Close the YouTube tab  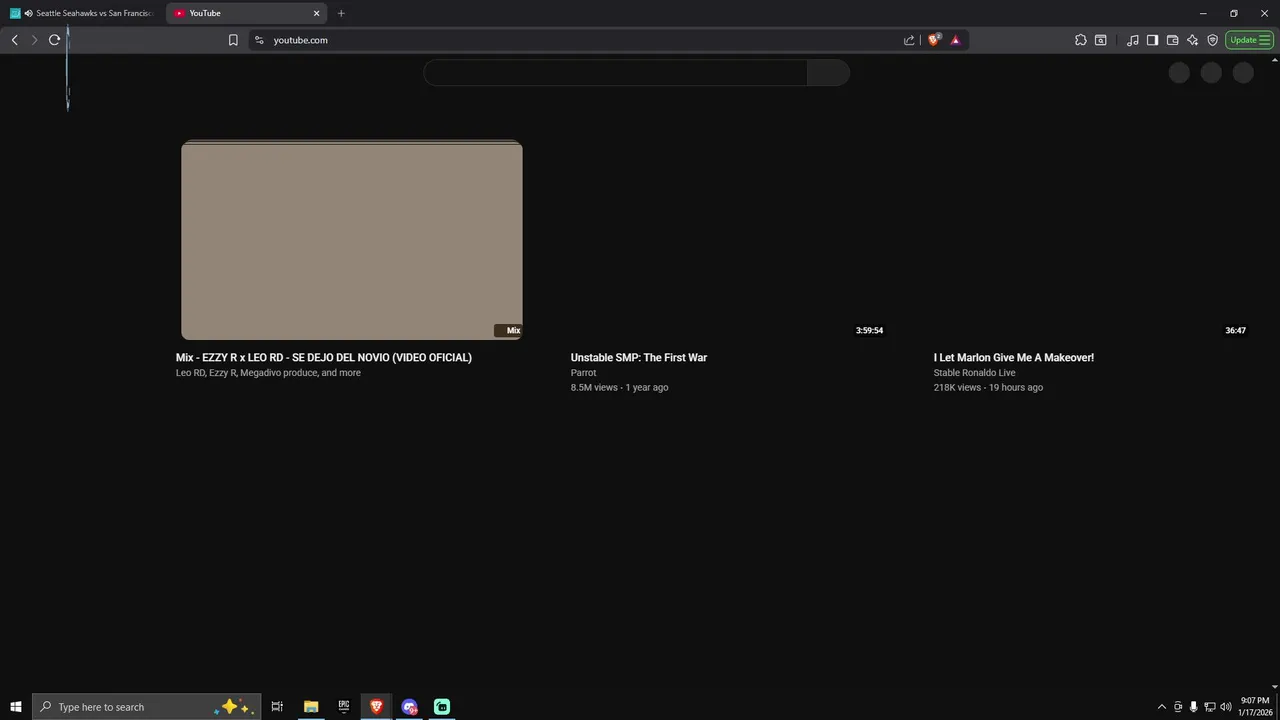point(317,13)
